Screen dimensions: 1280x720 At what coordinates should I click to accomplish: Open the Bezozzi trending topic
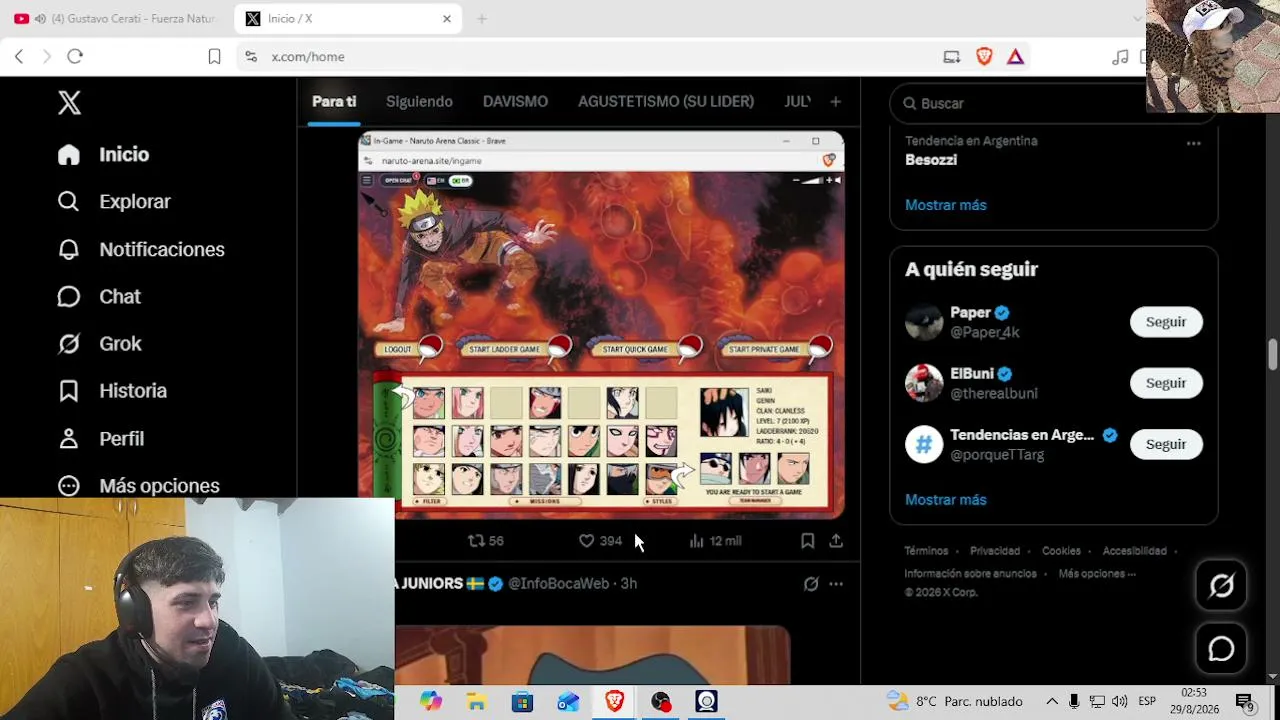click(x=931, y=160)
